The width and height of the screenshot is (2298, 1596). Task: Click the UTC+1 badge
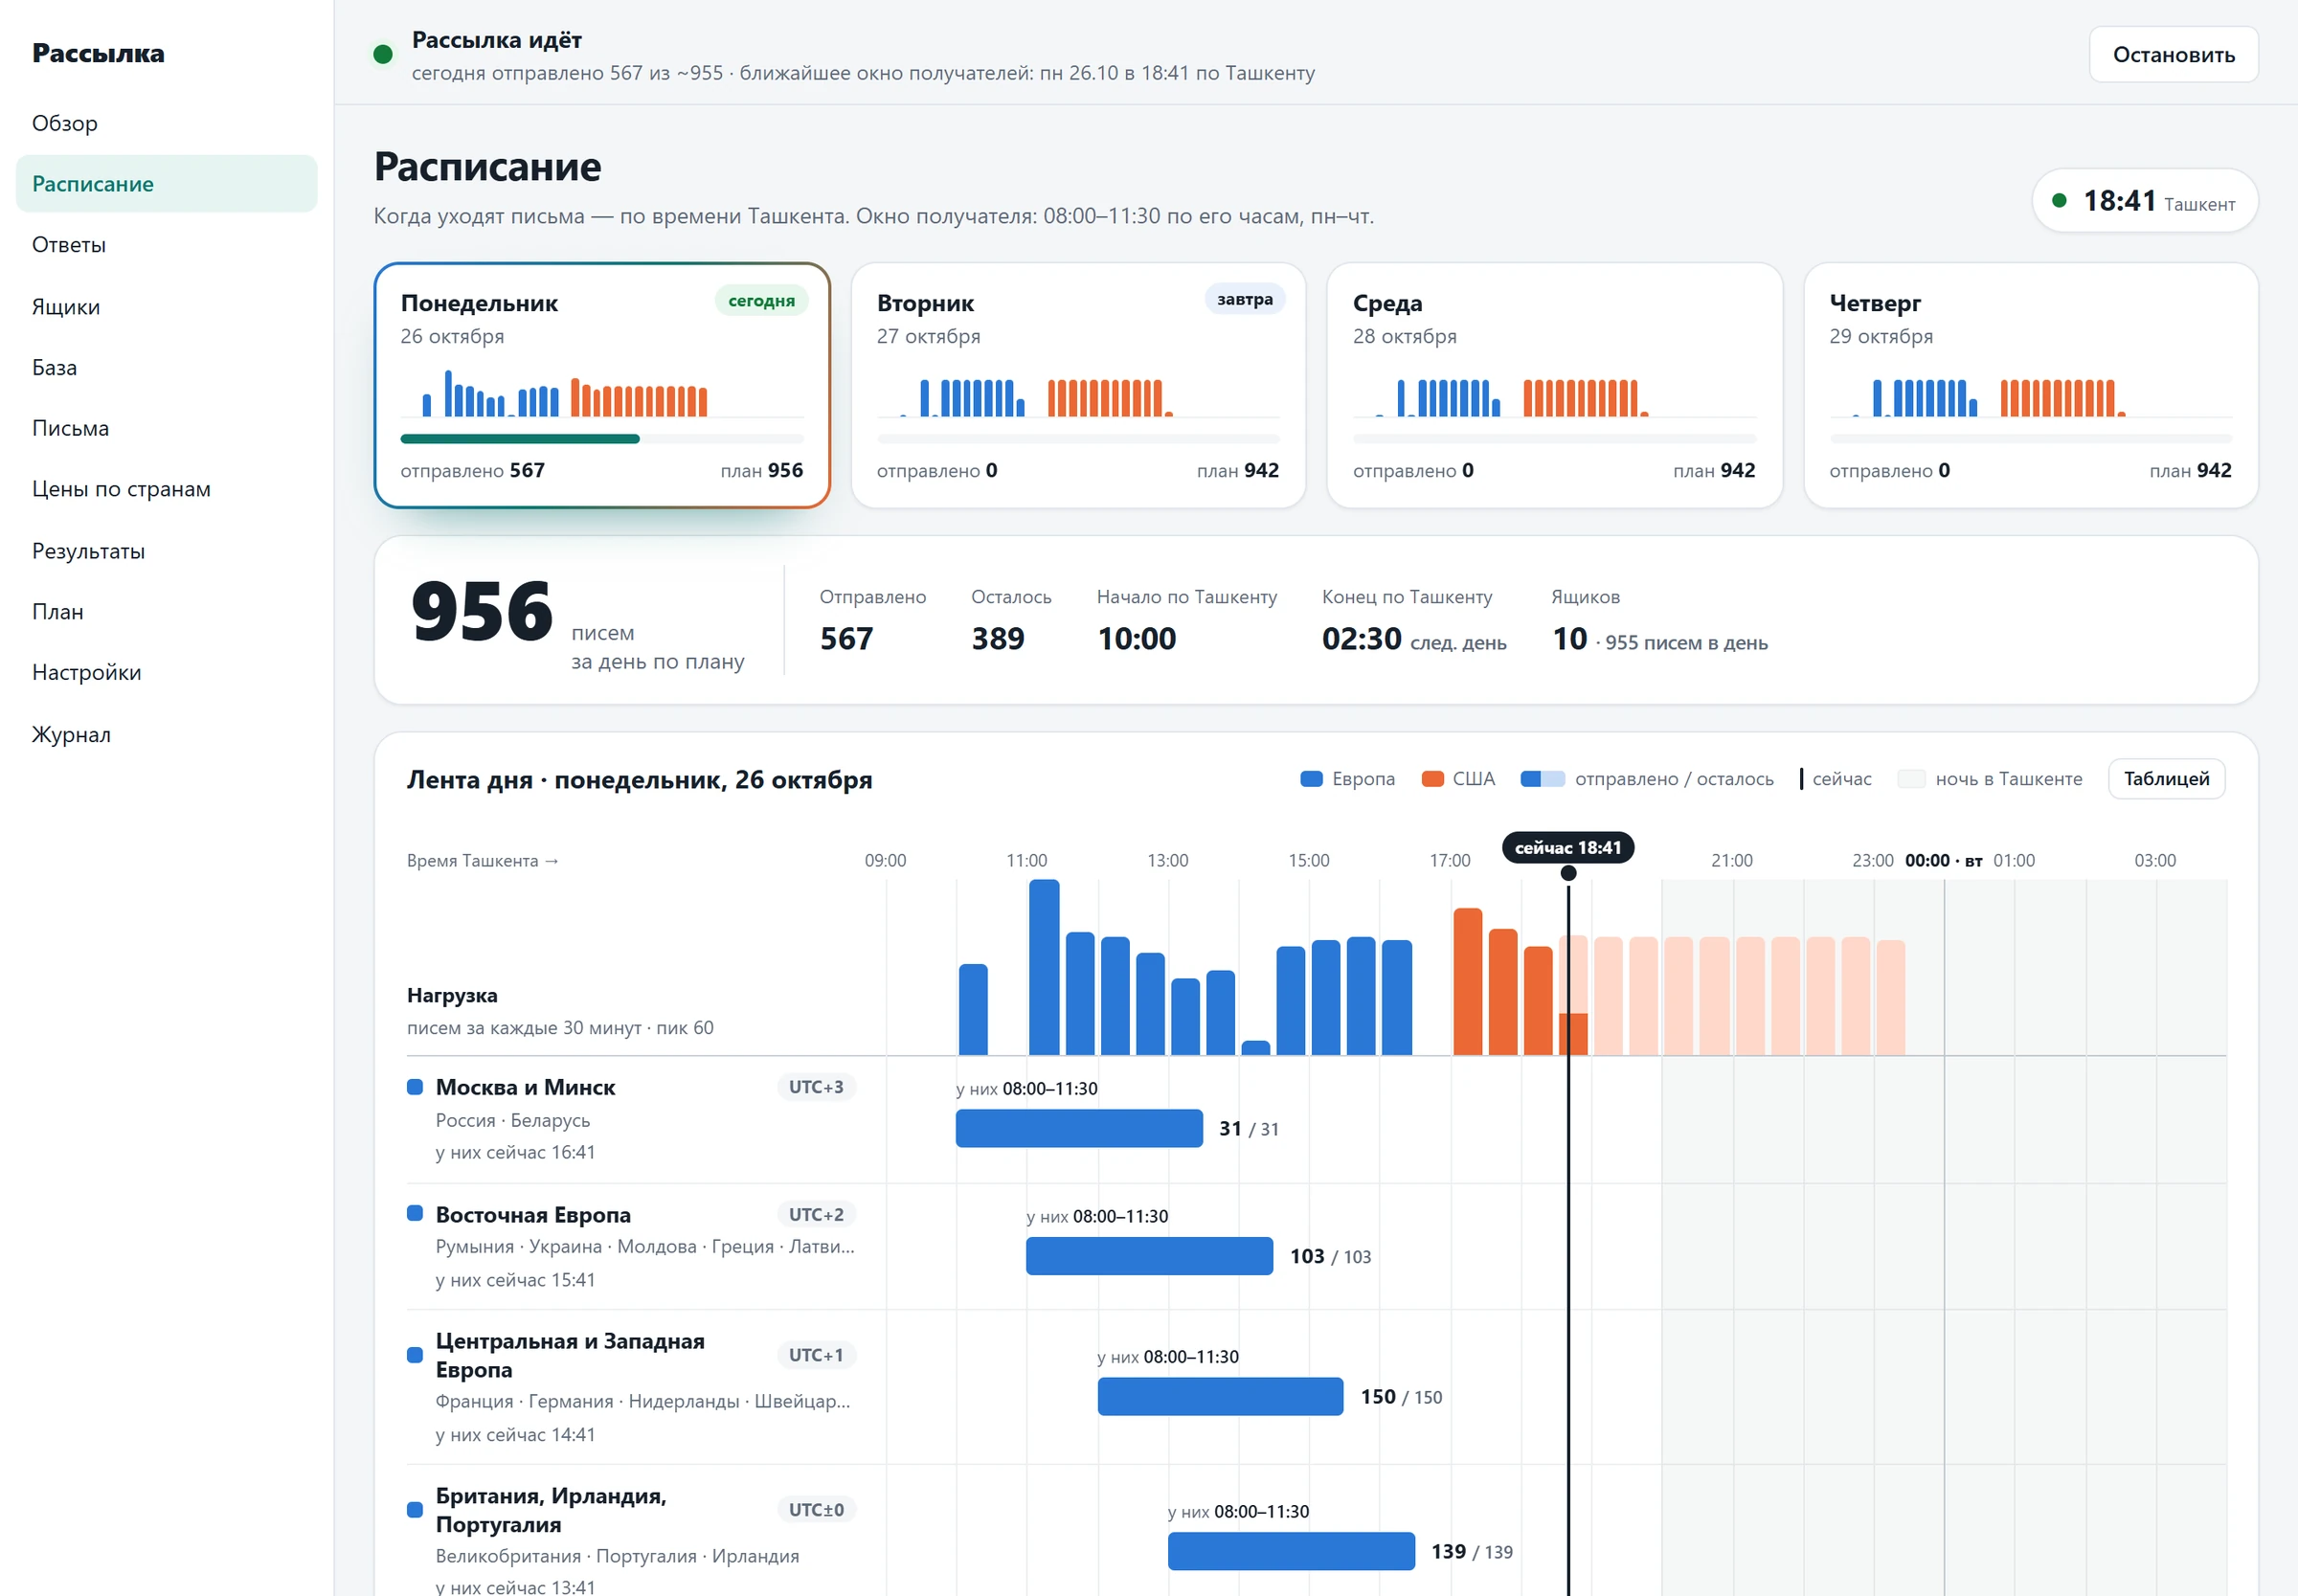[x=816, y=1356]
